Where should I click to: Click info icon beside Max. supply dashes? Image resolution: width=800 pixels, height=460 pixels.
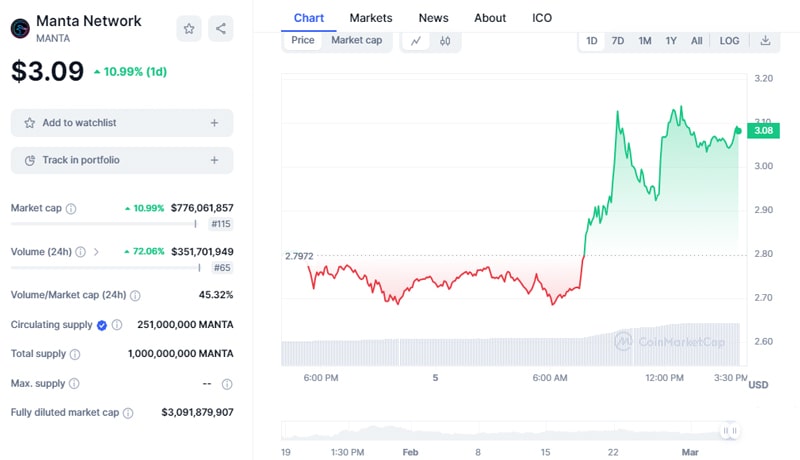point(227,384)
